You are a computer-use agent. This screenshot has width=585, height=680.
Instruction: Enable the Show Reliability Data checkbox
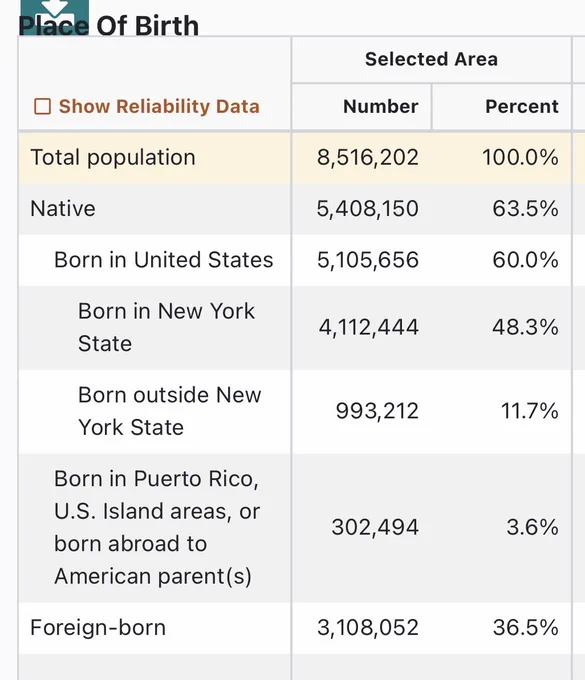pyautogui.click(x=42, y=106)
